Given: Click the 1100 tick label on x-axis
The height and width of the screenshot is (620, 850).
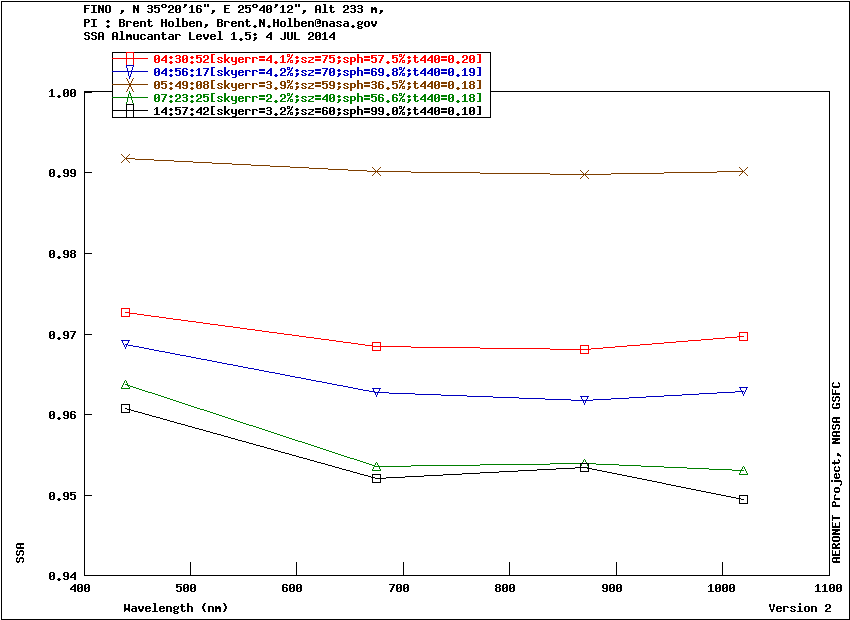Looking at the screenshot, I should 828,588.
